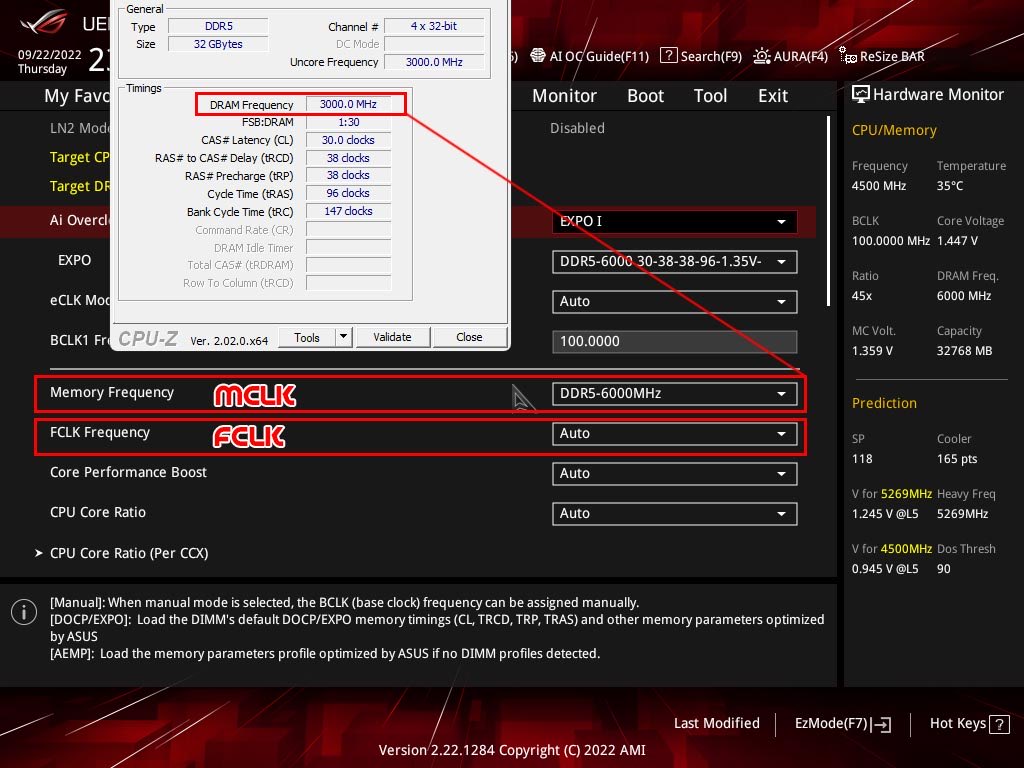Click the CPU-Z Validate button

(x=392, y=337)
